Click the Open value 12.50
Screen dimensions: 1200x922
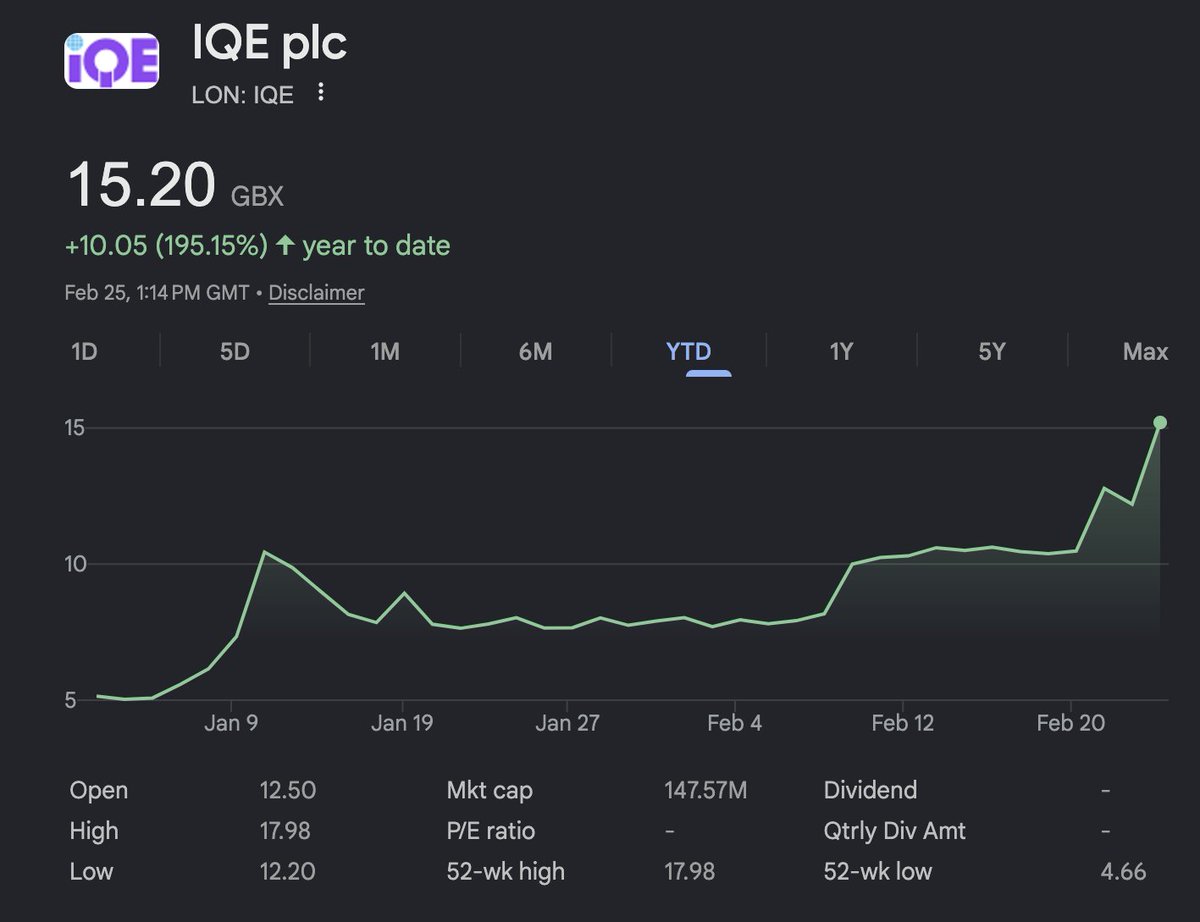(x=288, y=790)
